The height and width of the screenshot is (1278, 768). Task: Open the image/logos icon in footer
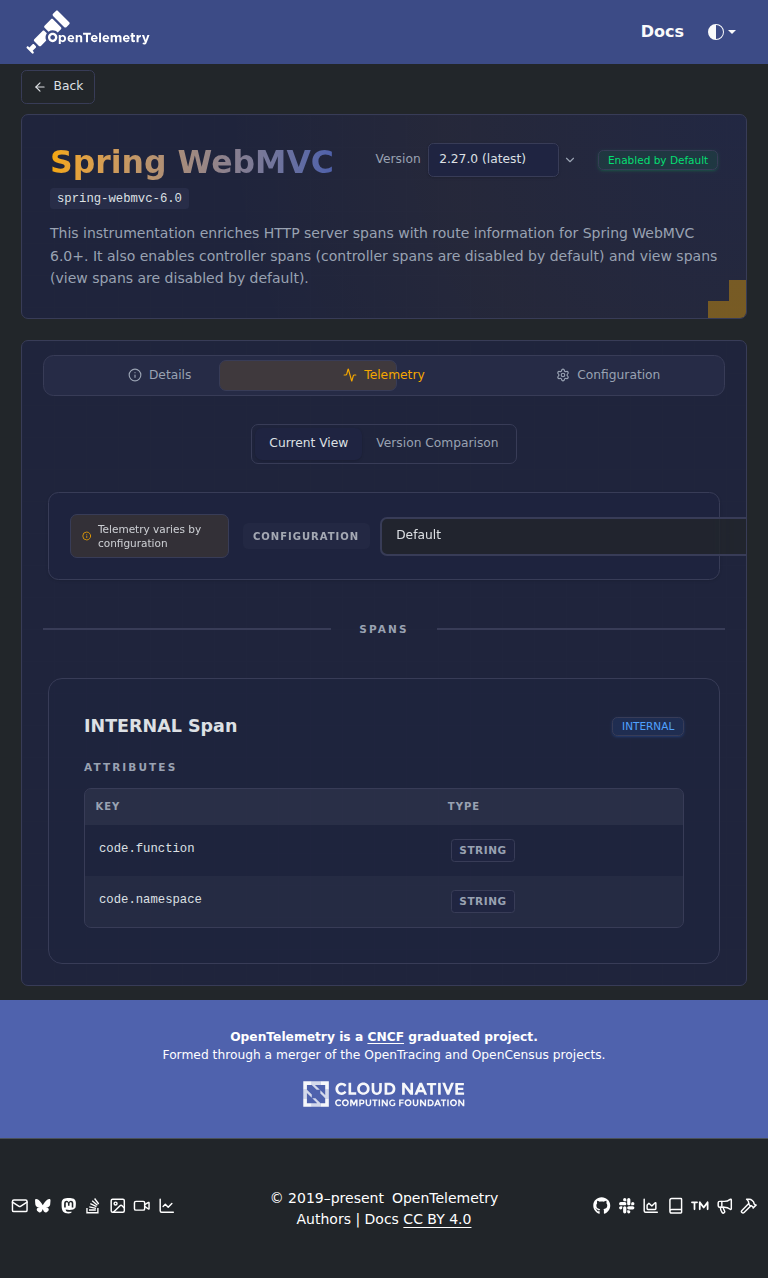117,1206
